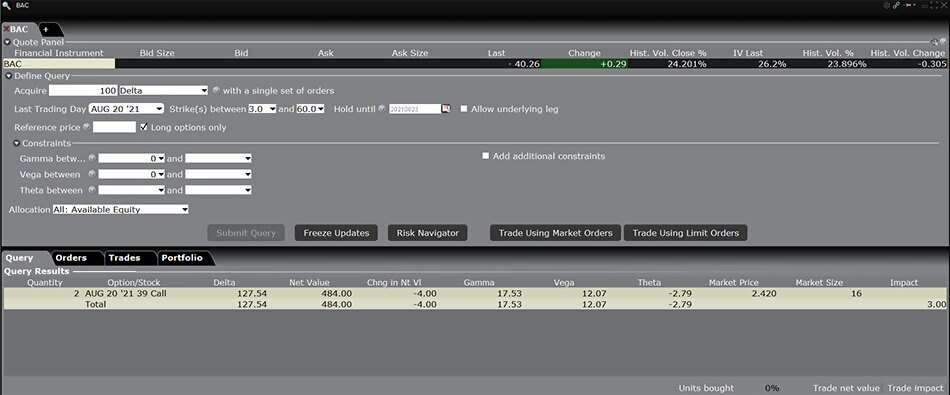Viewport: 950px width, 395px height.
Task: Click info icon beside Theta between
Action: point(91,190)
